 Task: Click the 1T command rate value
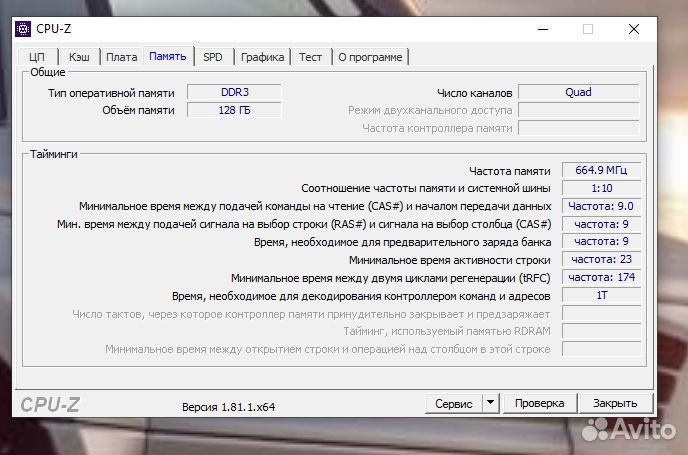tap(601, 295)
